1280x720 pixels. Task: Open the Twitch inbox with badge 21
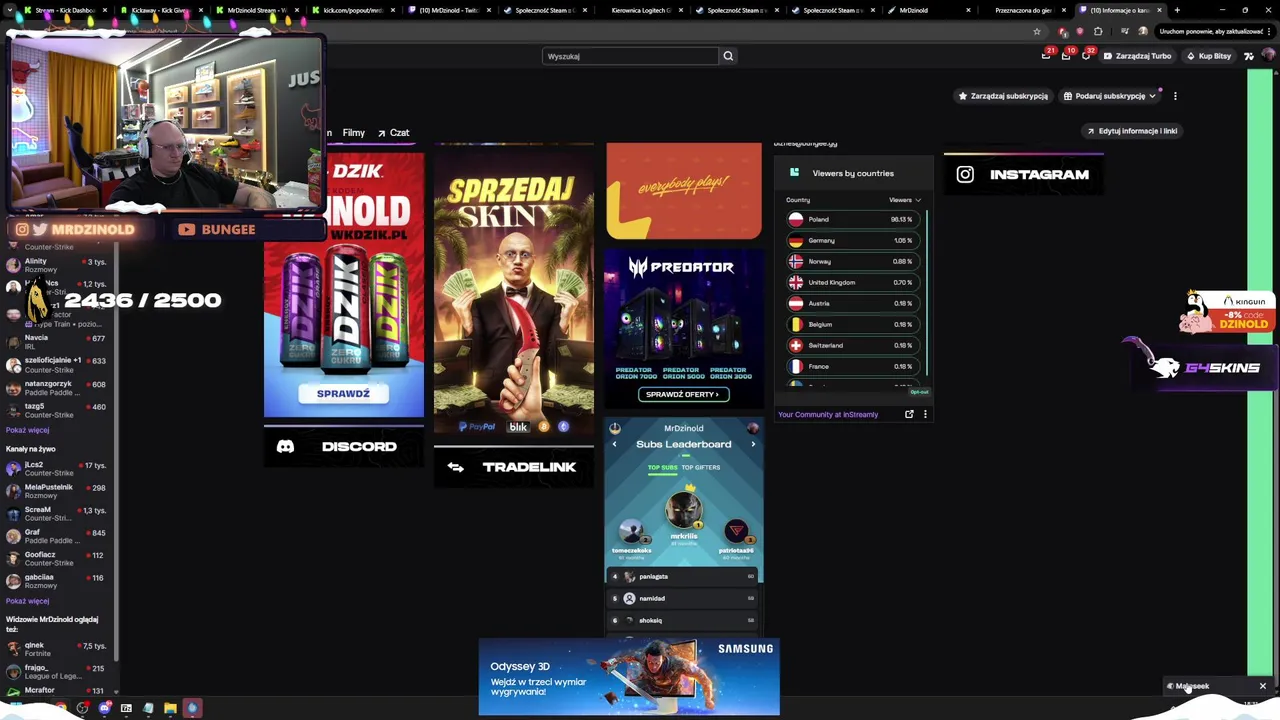[1046, 56]
